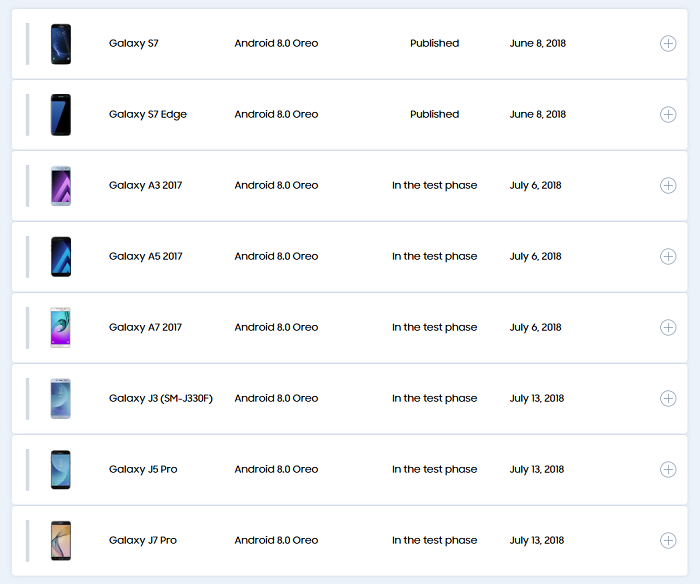Image resolution: width=700 pixels, height=584 pixels.
Task: Click the Galaxy S7 phone image
Action: click(x=61, y=44)
